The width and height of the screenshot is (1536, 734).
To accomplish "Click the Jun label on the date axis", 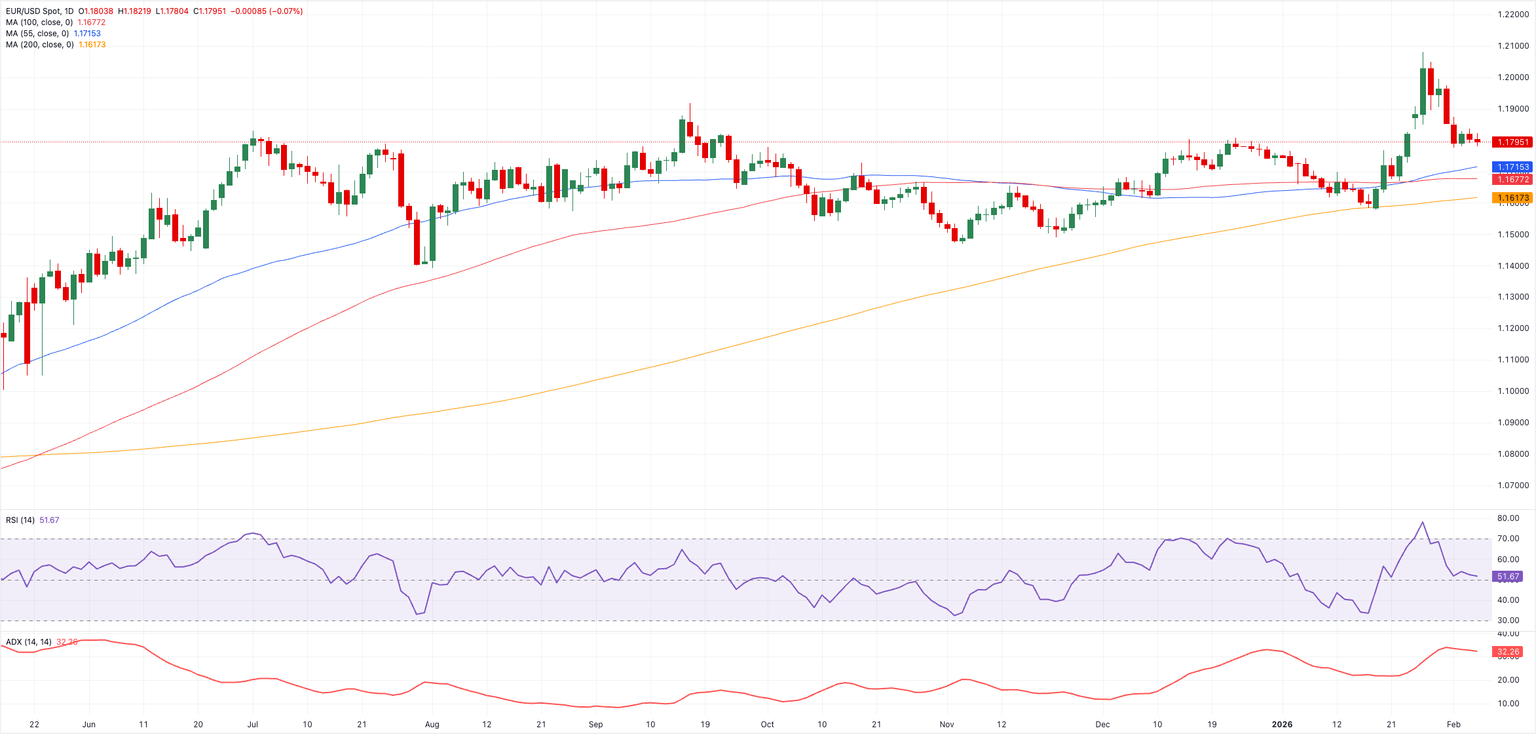I will click(89, 722).
